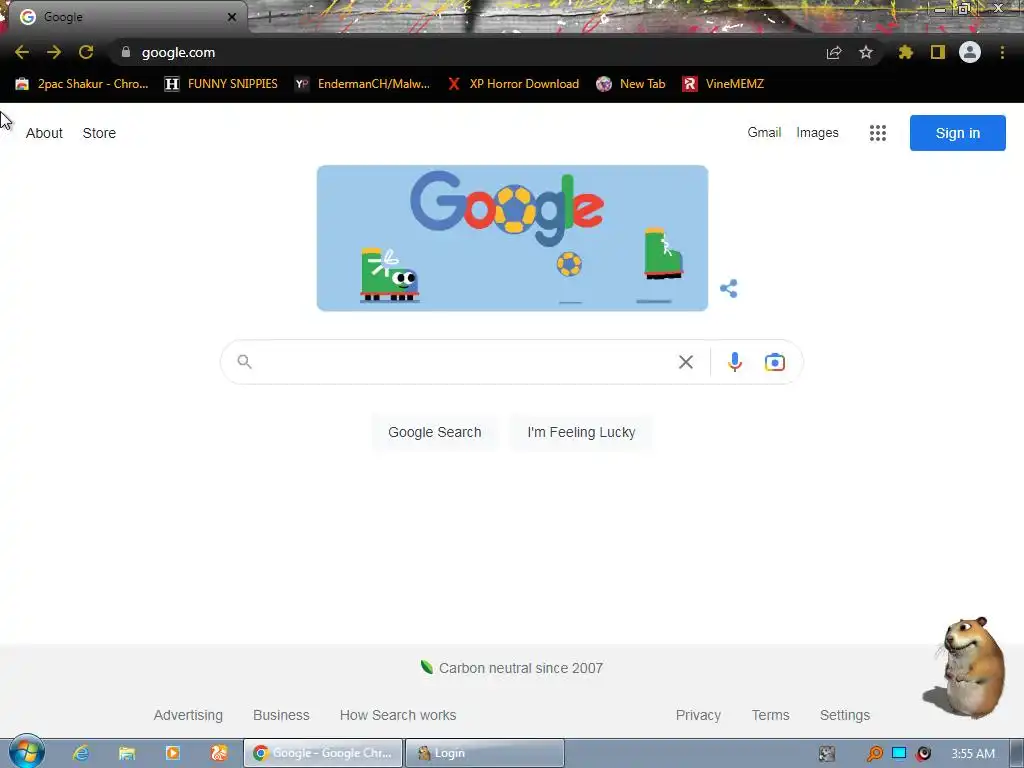Clear the search box with the X icon
The width and height of the screenshot is (1024, 768).
686,362
